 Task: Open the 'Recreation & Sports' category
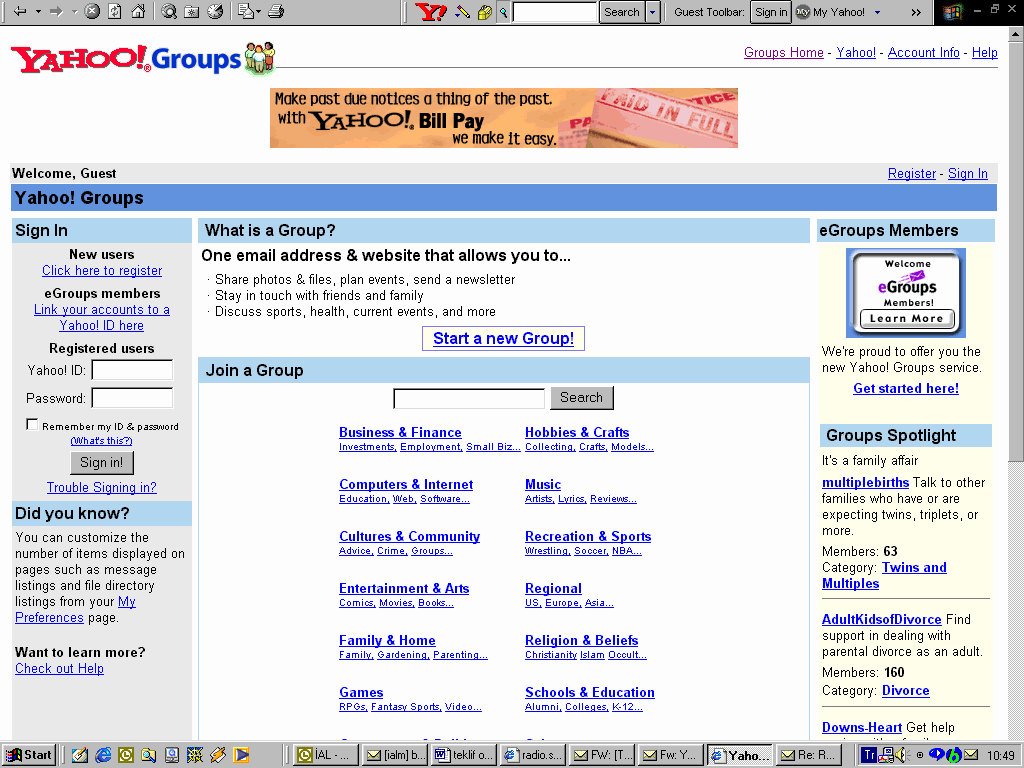[x=588, y=536]
